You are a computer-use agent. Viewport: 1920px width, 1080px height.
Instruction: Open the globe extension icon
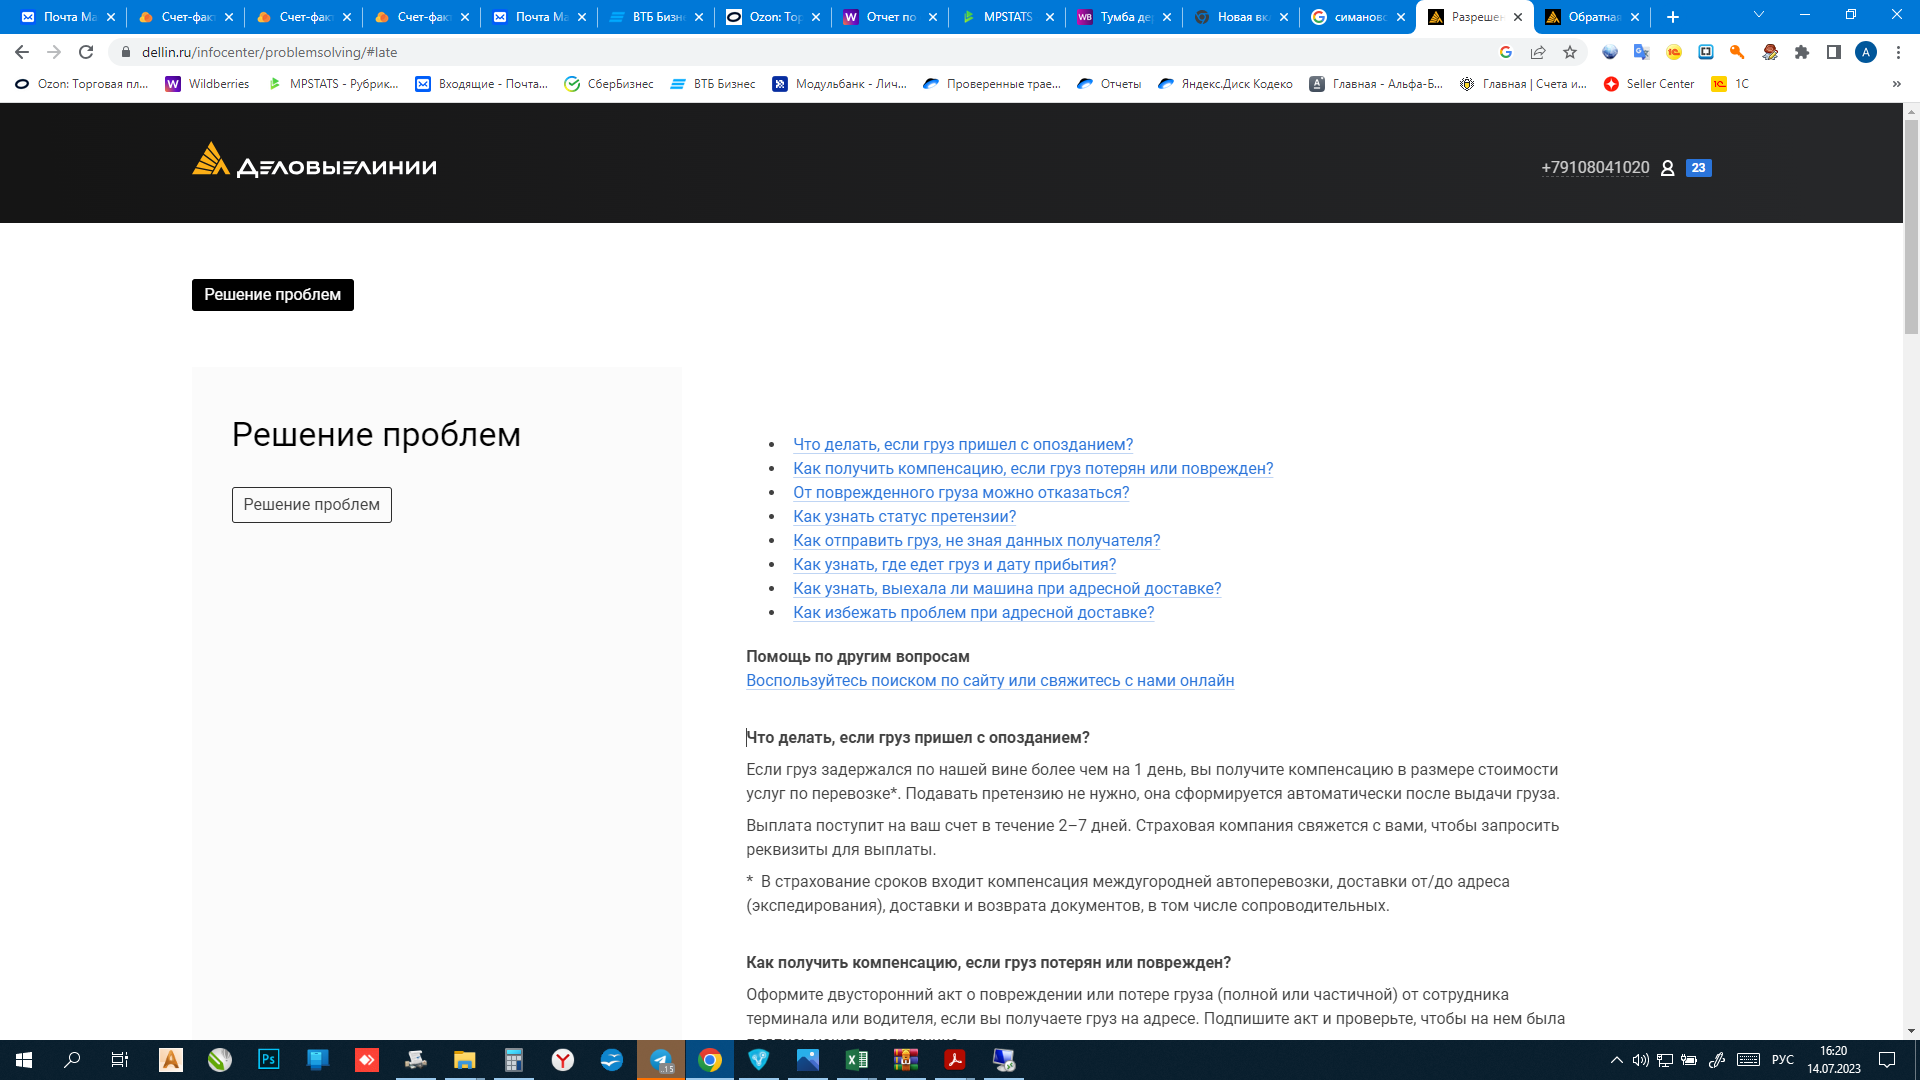(1610, 52)
